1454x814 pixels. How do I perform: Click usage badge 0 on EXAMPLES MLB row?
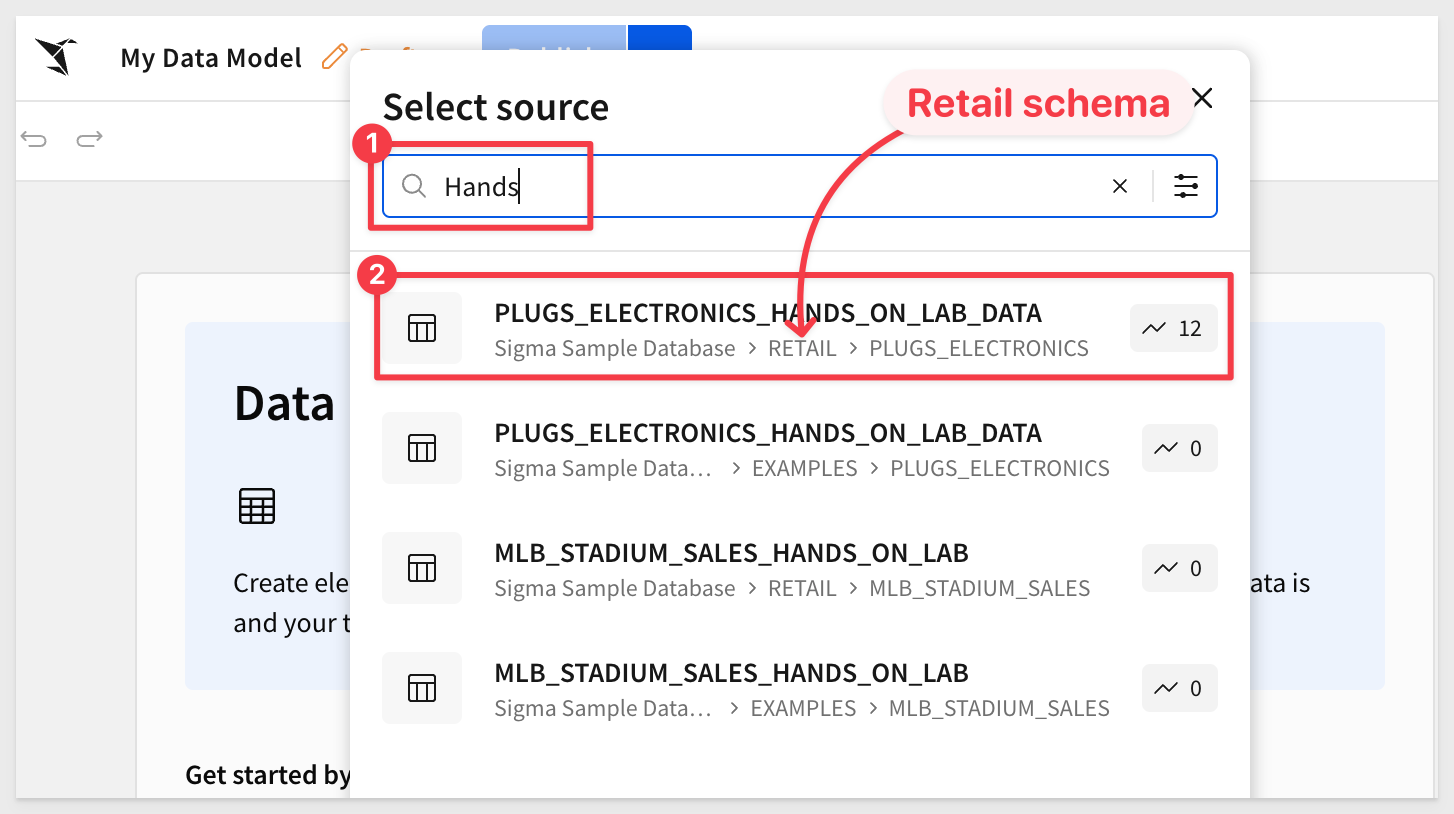[1180, 688]
